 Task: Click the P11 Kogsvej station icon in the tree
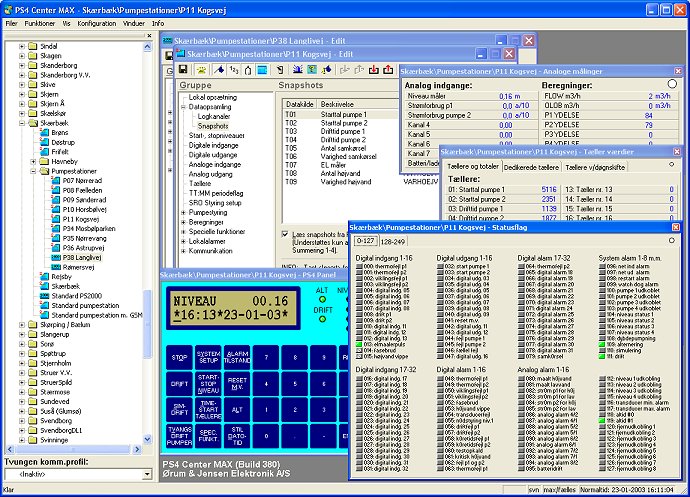pos(56,219)
